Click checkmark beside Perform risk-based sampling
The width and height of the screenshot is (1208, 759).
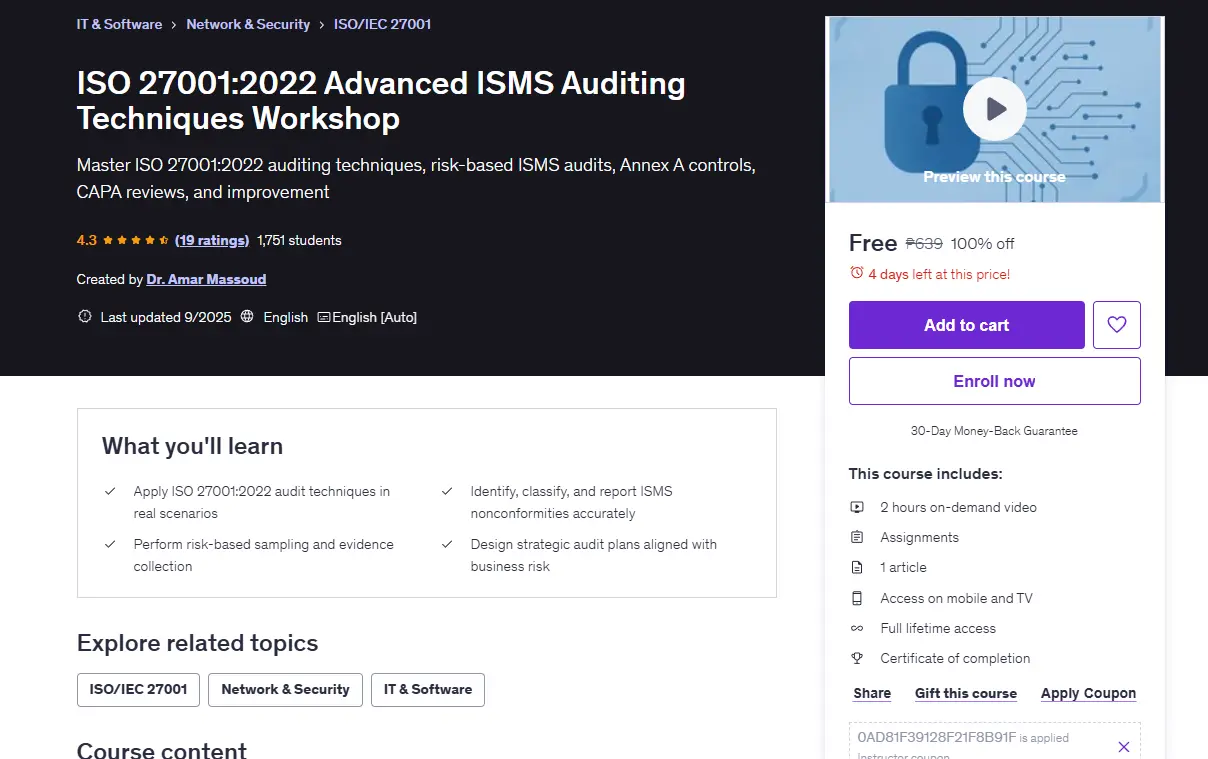click(x=110, y=544)
